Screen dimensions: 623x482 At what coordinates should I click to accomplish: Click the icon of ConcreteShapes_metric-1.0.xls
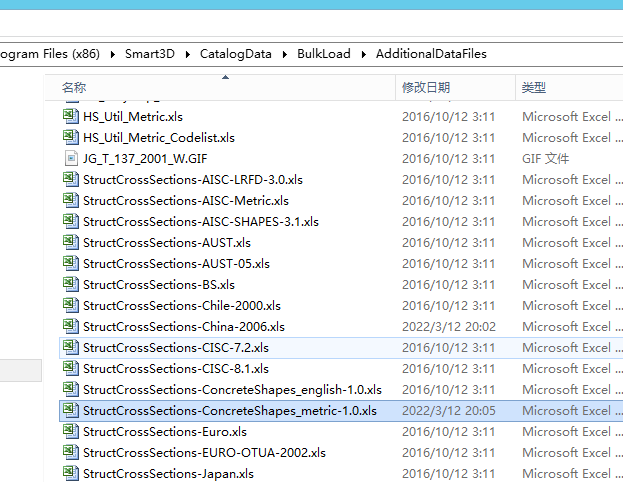[71, 410]
